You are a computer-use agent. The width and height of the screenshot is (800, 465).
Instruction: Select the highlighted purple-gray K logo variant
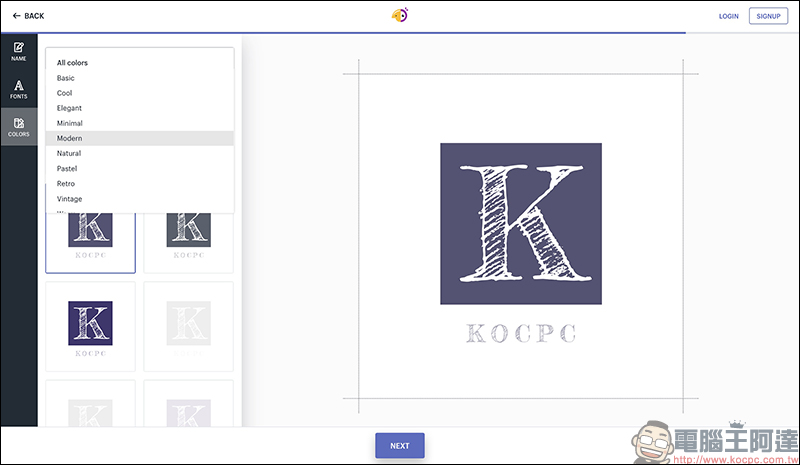pyautogui.click(x=90, y=243)
